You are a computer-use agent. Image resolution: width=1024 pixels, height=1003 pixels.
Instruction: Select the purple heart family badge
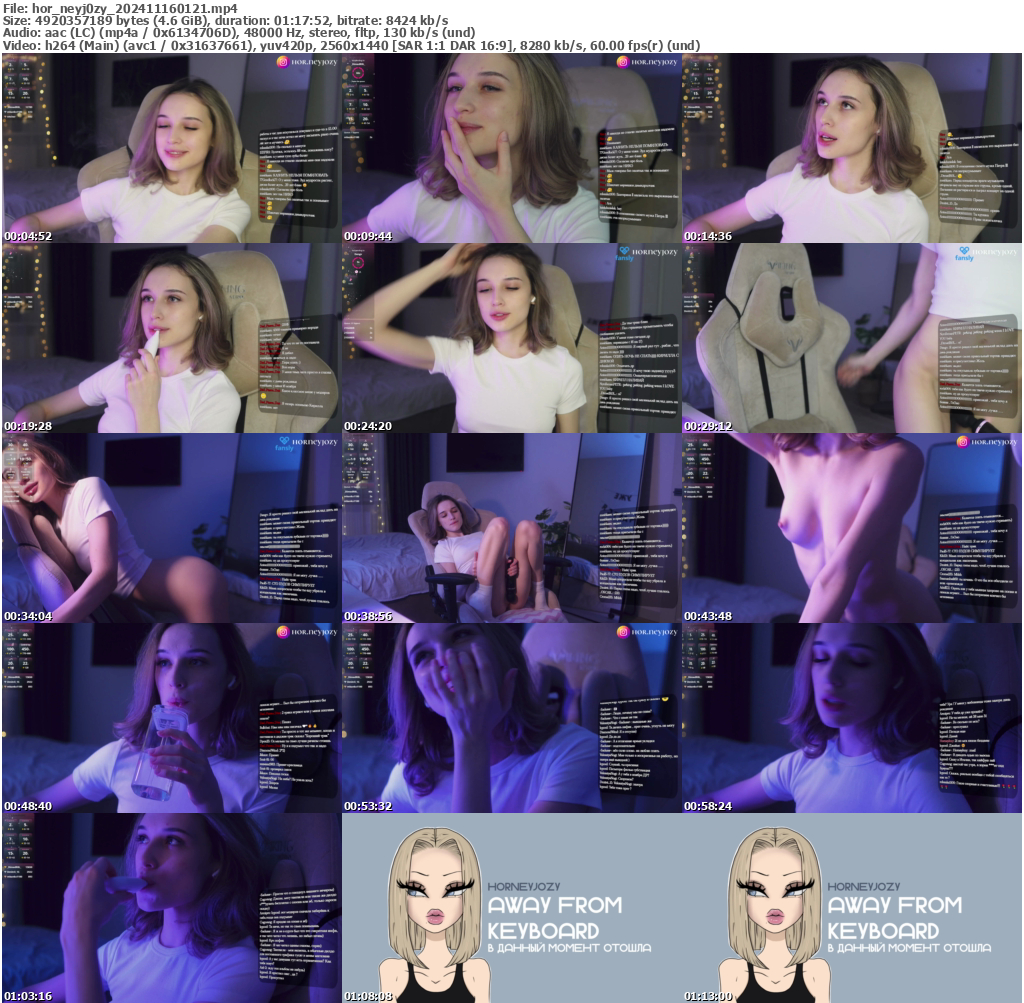pos(624,250)
